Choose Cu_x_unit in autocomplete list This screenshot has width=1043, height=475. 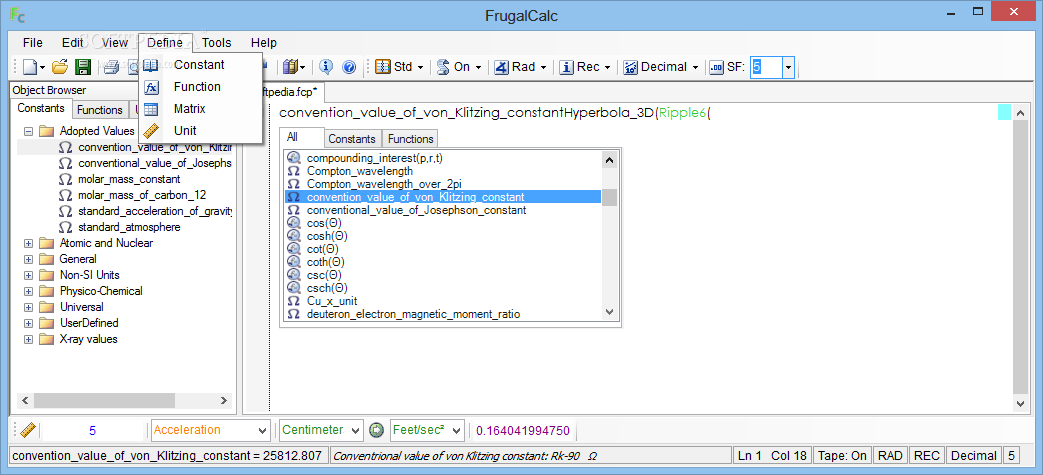coord(332,301)
